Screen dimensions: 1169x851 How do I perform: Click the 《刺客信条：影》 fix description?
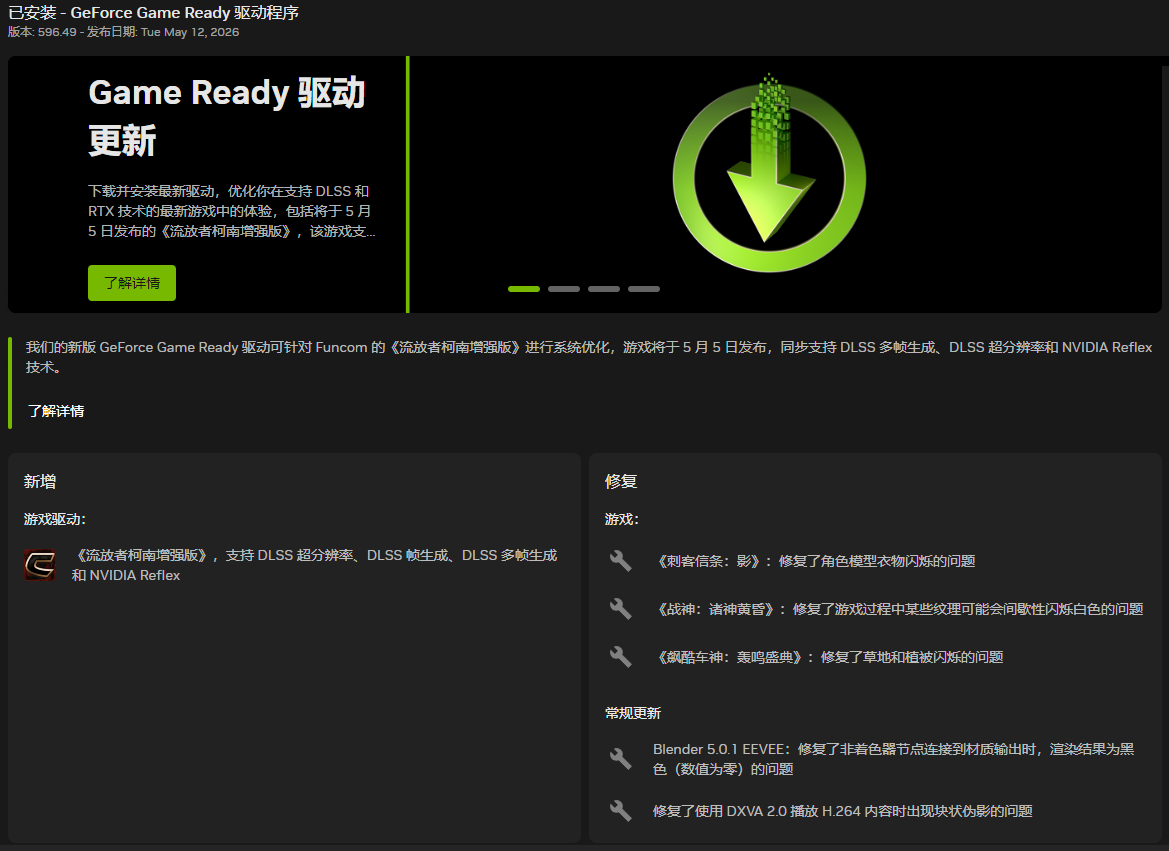pos(814,561)
